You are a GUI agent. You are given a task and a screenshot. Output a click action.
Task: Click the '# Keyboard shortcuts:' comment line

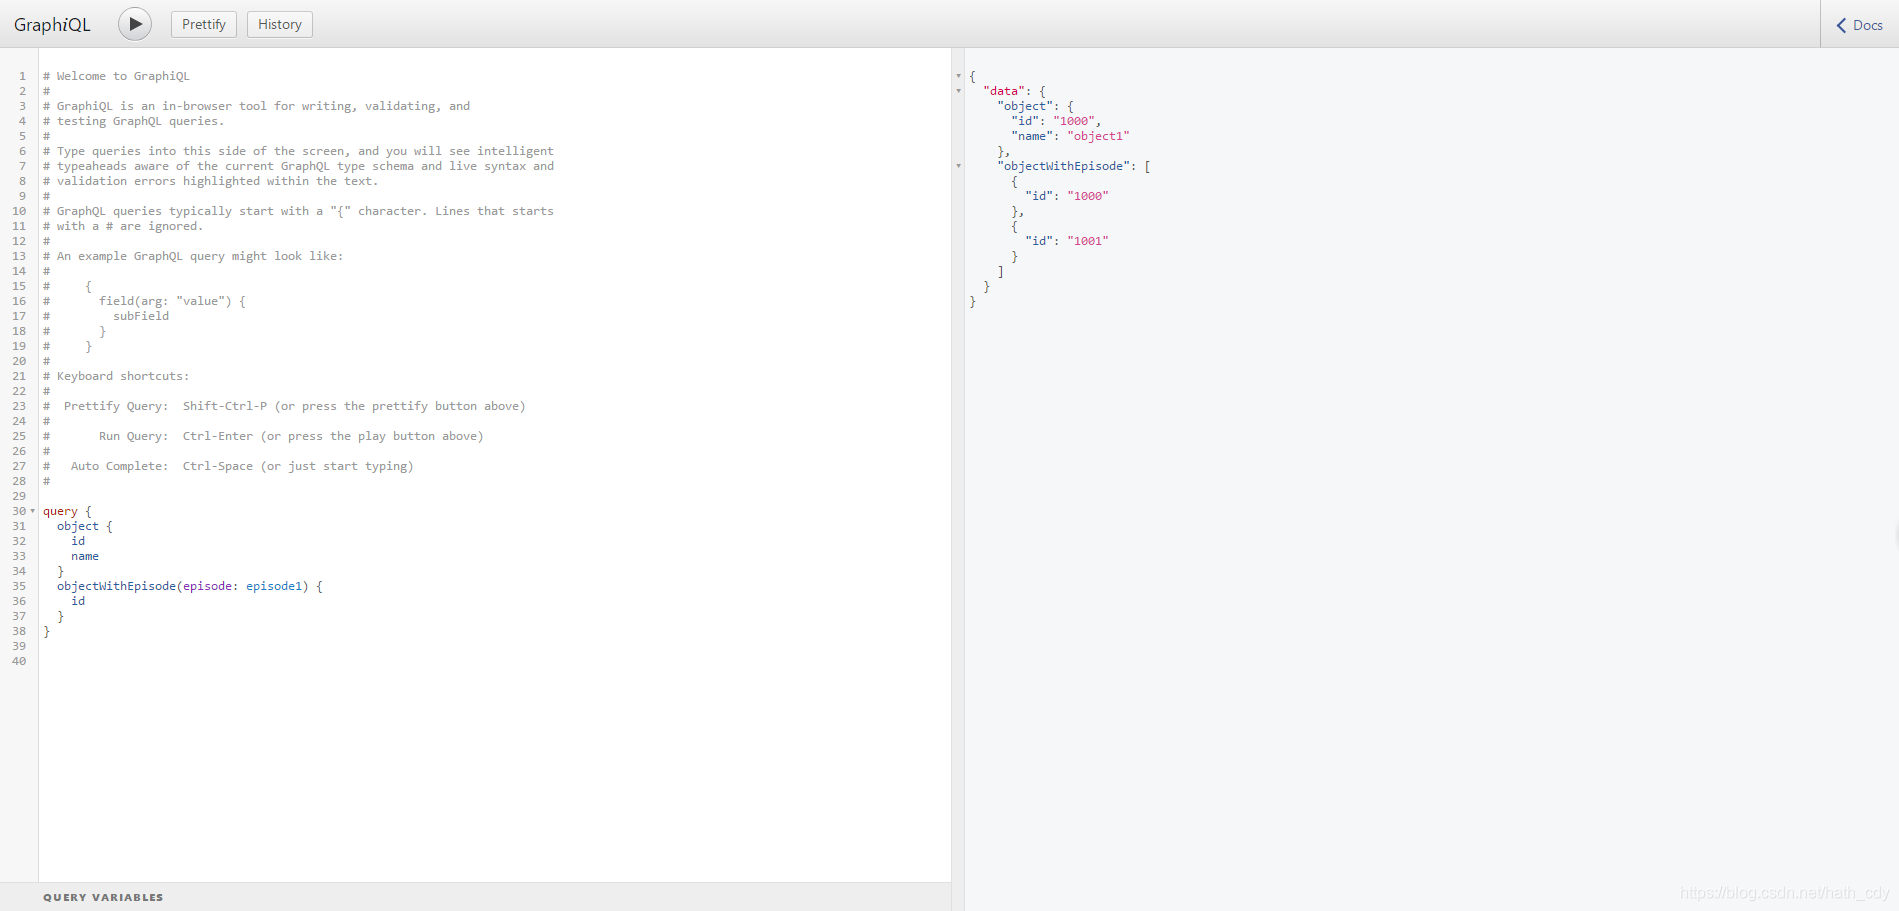click(116, 376)
